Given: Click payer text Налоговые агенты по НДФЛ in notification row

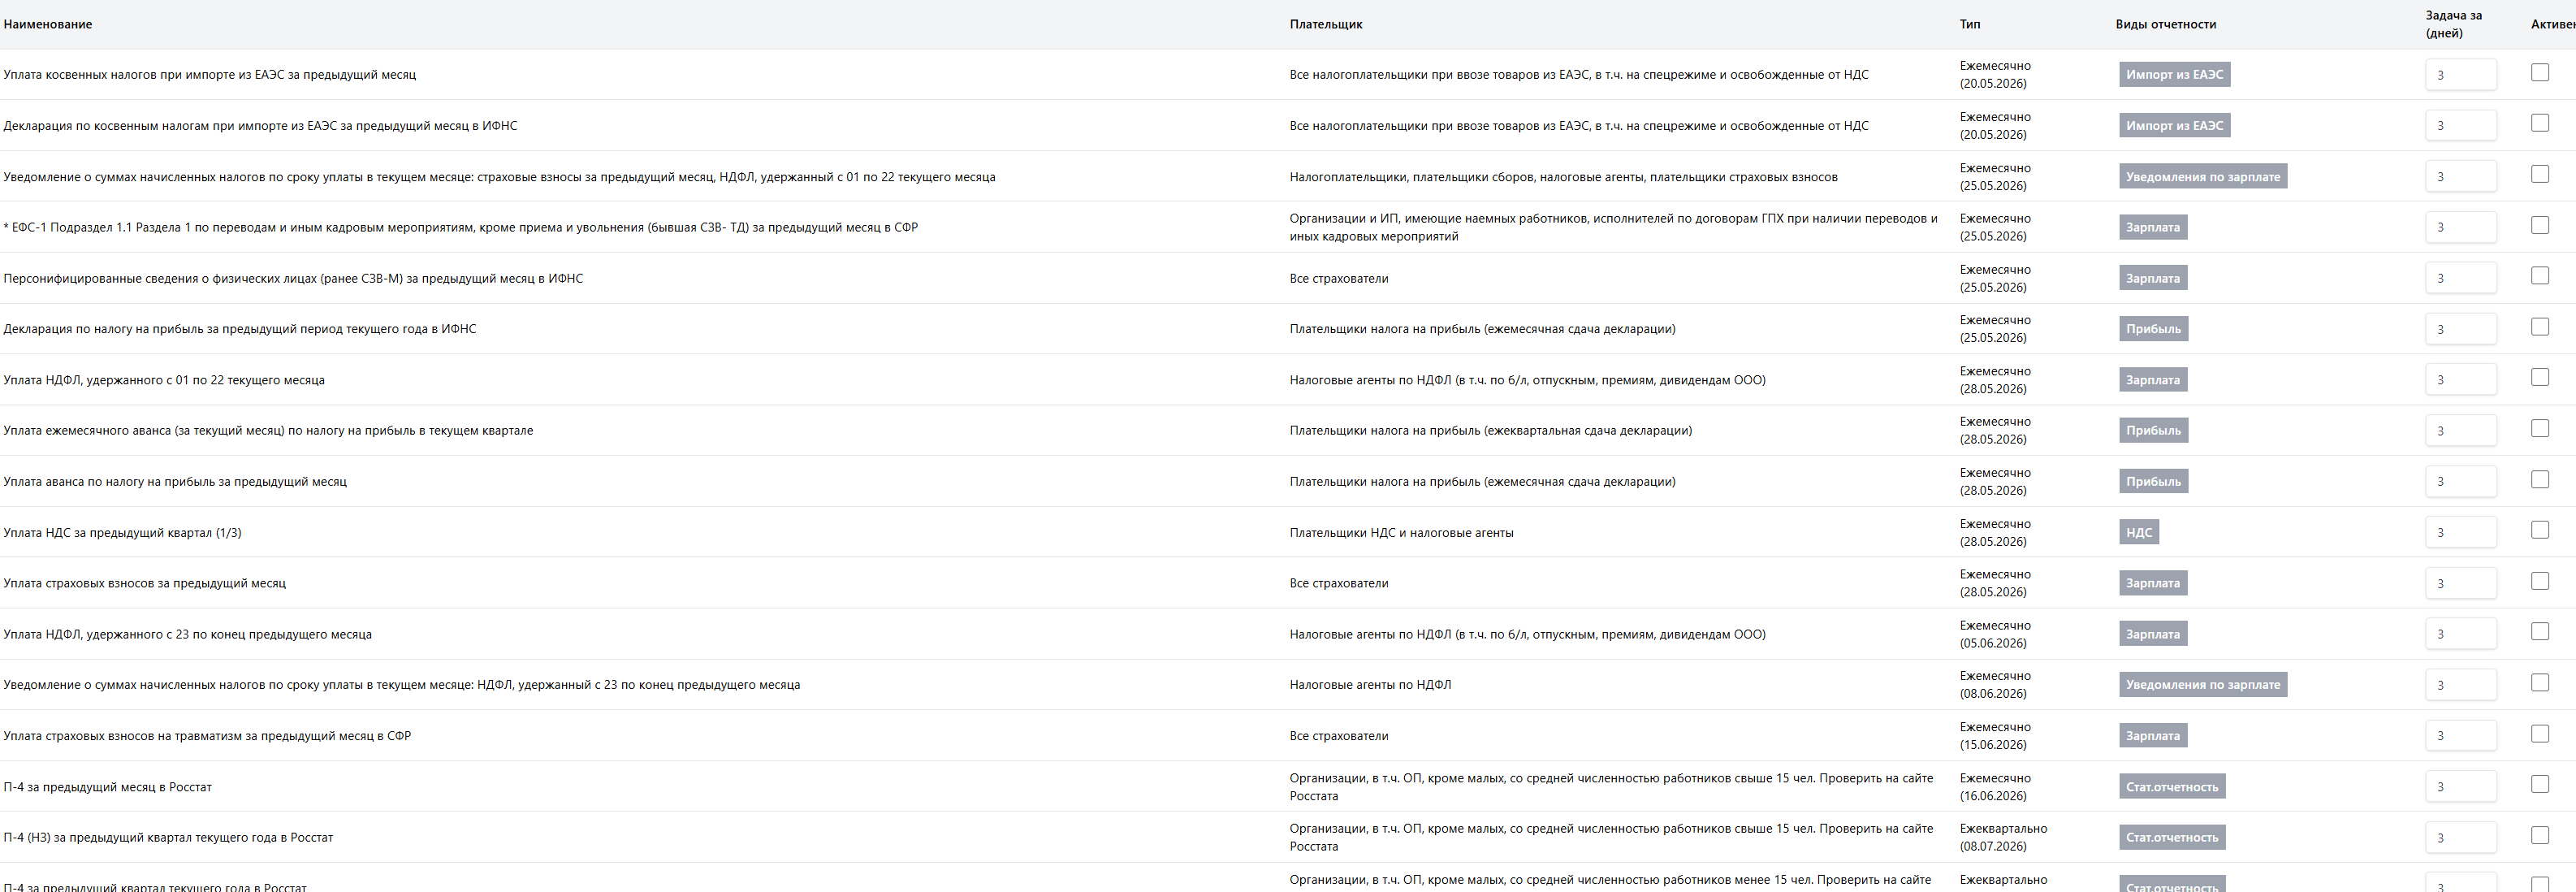Looking at the screenshot, I should click(1370, 685).
